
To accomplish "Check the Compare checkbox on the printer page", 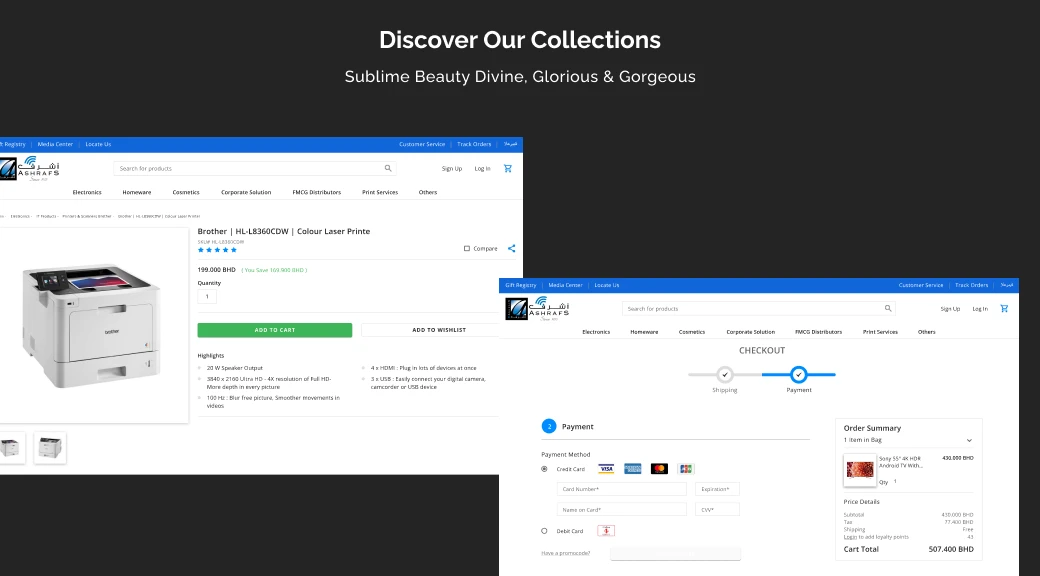I will tap(466, 248).
